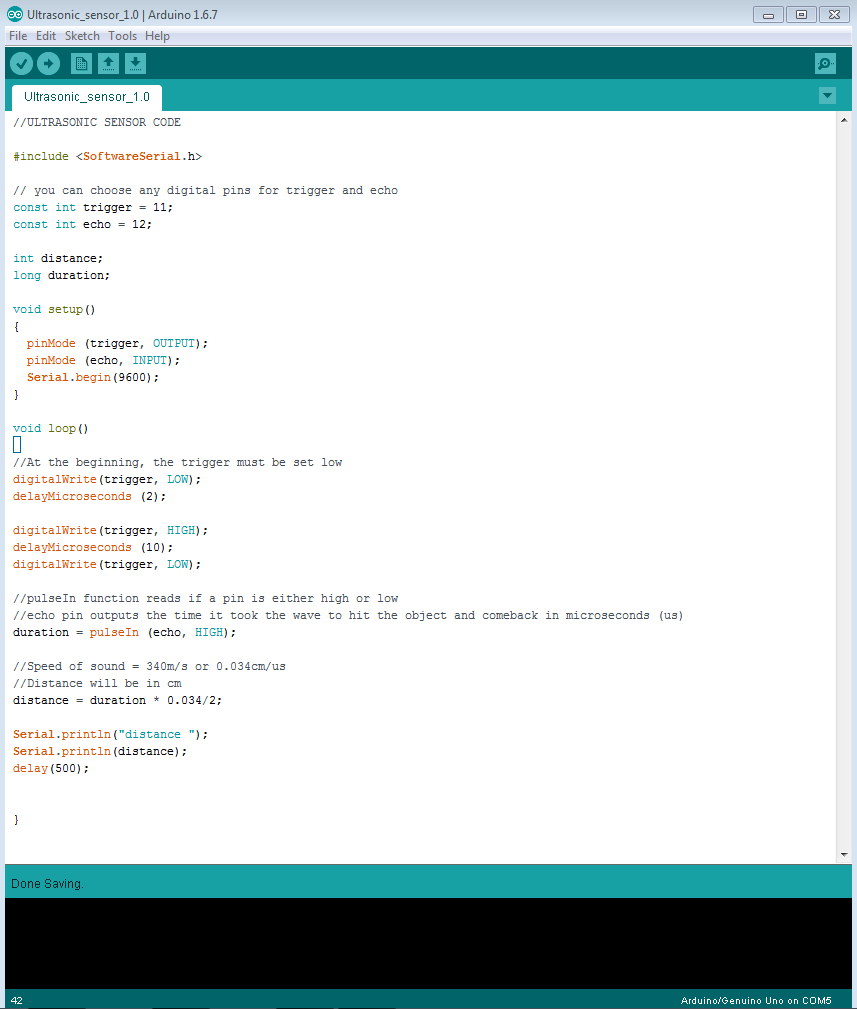Open the Edit menu

(x=46, y=36)
